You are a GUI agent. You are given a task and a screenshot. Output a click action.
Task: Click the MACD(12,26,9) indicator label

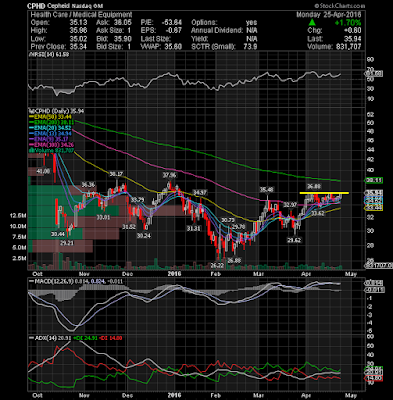point(76,281)
